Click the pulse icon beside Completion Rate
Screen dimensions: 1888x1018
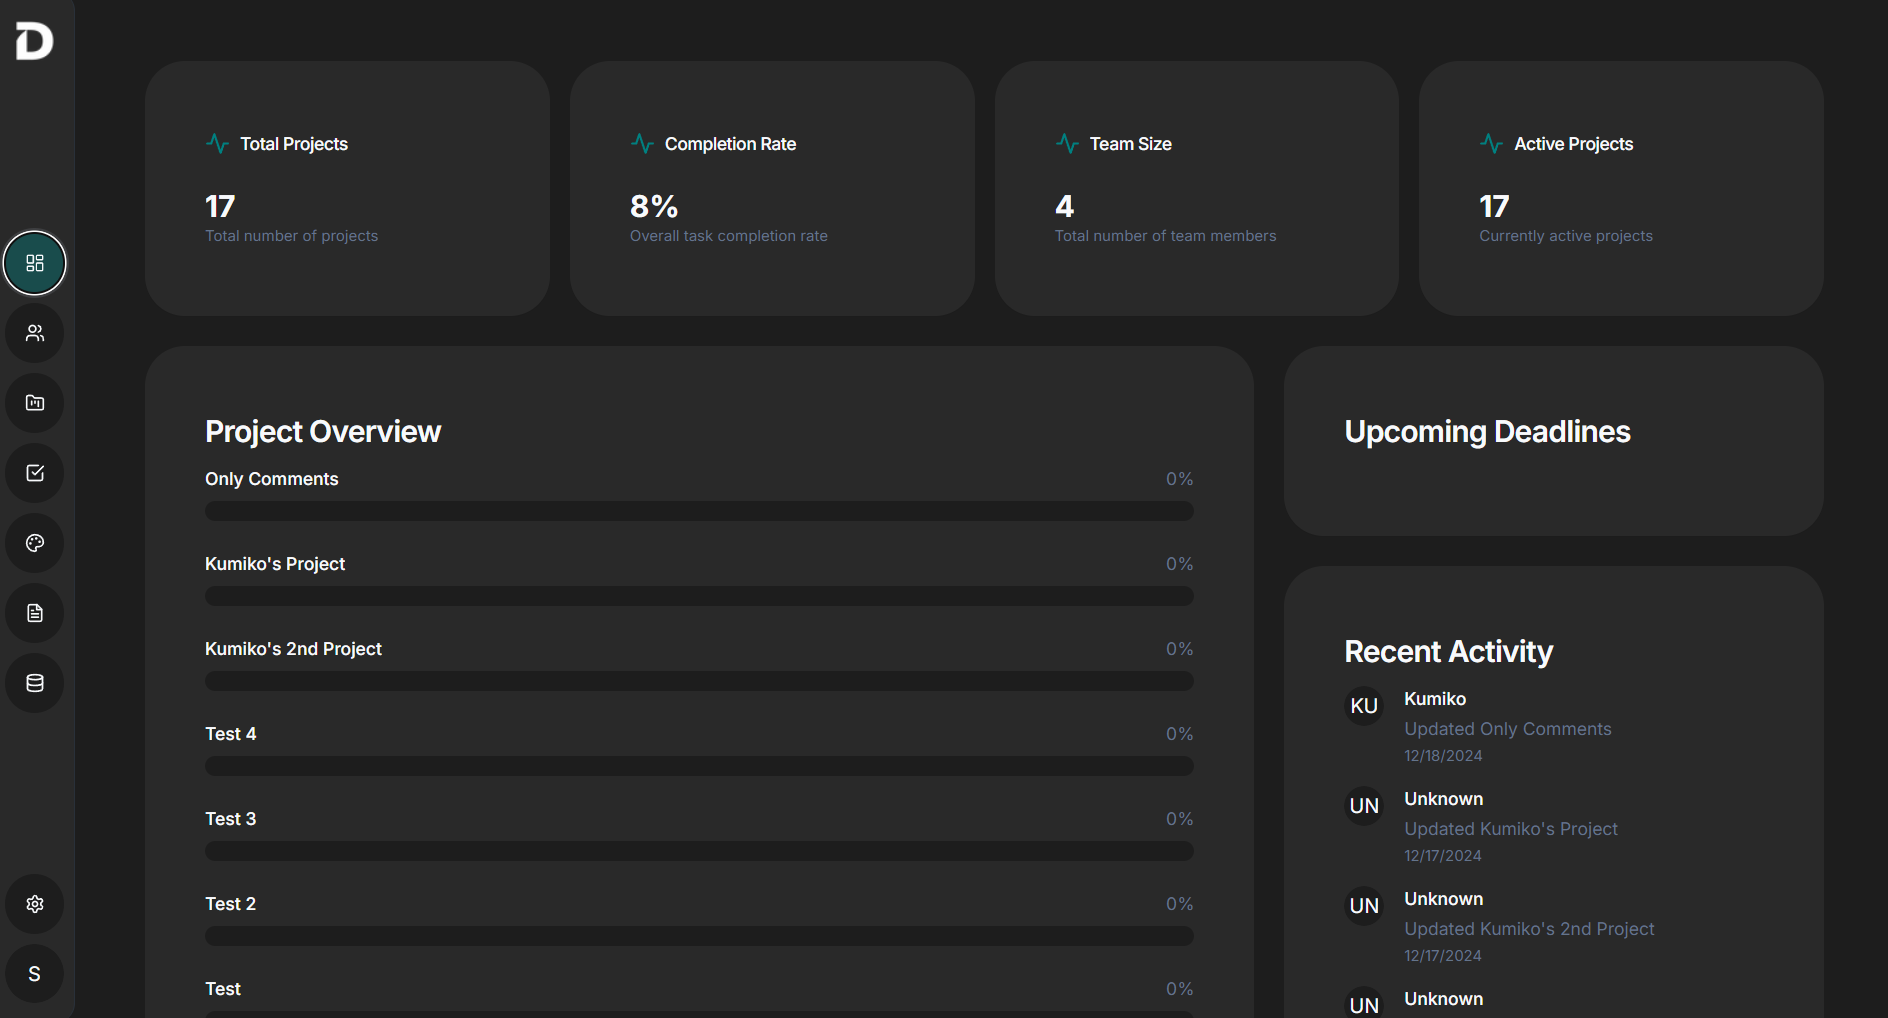(x=642, y=144)
